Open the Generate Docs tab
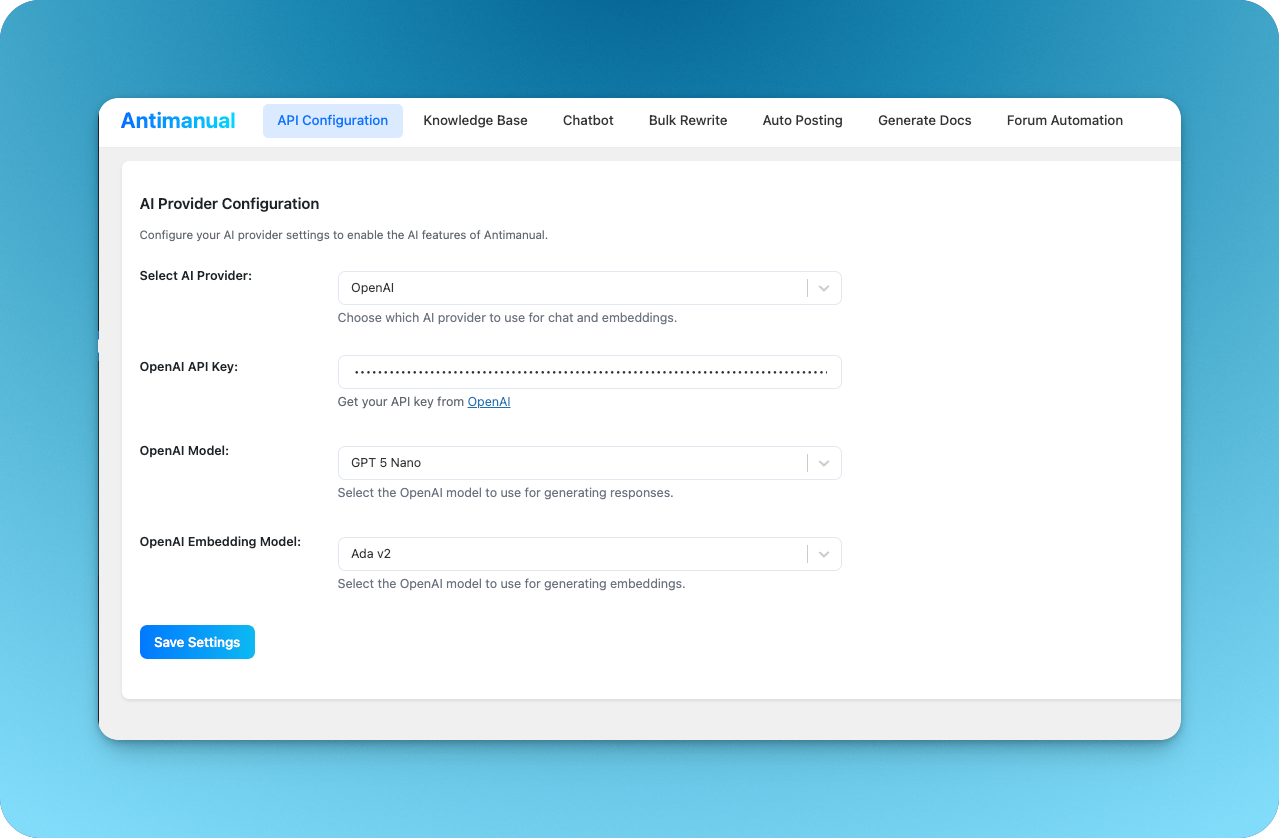 tap(924, 120)
